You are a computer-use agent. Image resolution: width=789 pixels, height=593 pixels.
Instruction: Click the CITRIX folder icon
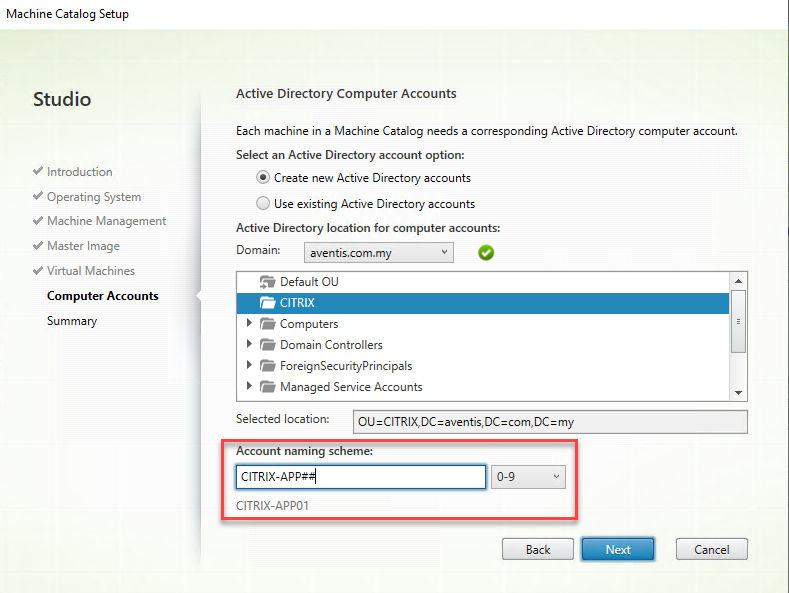click(267, 303)
